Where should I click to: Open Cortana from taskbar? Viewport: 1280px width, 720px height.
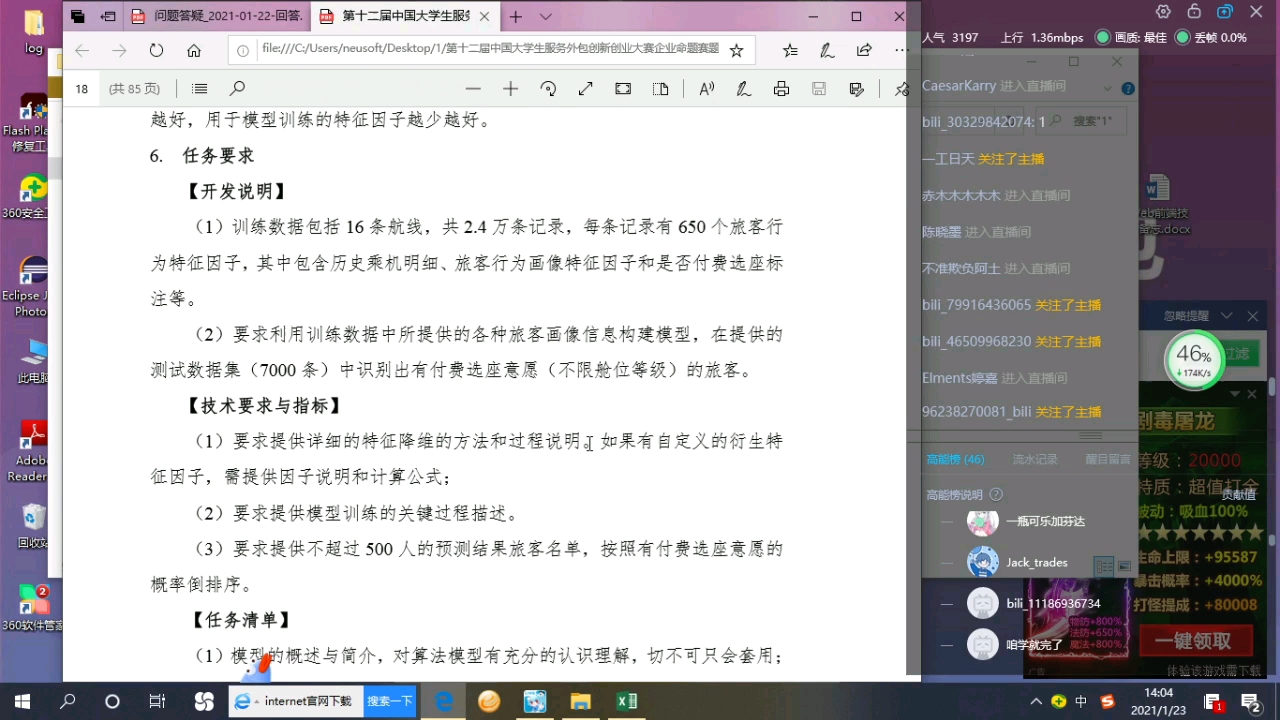click(112, 702)
